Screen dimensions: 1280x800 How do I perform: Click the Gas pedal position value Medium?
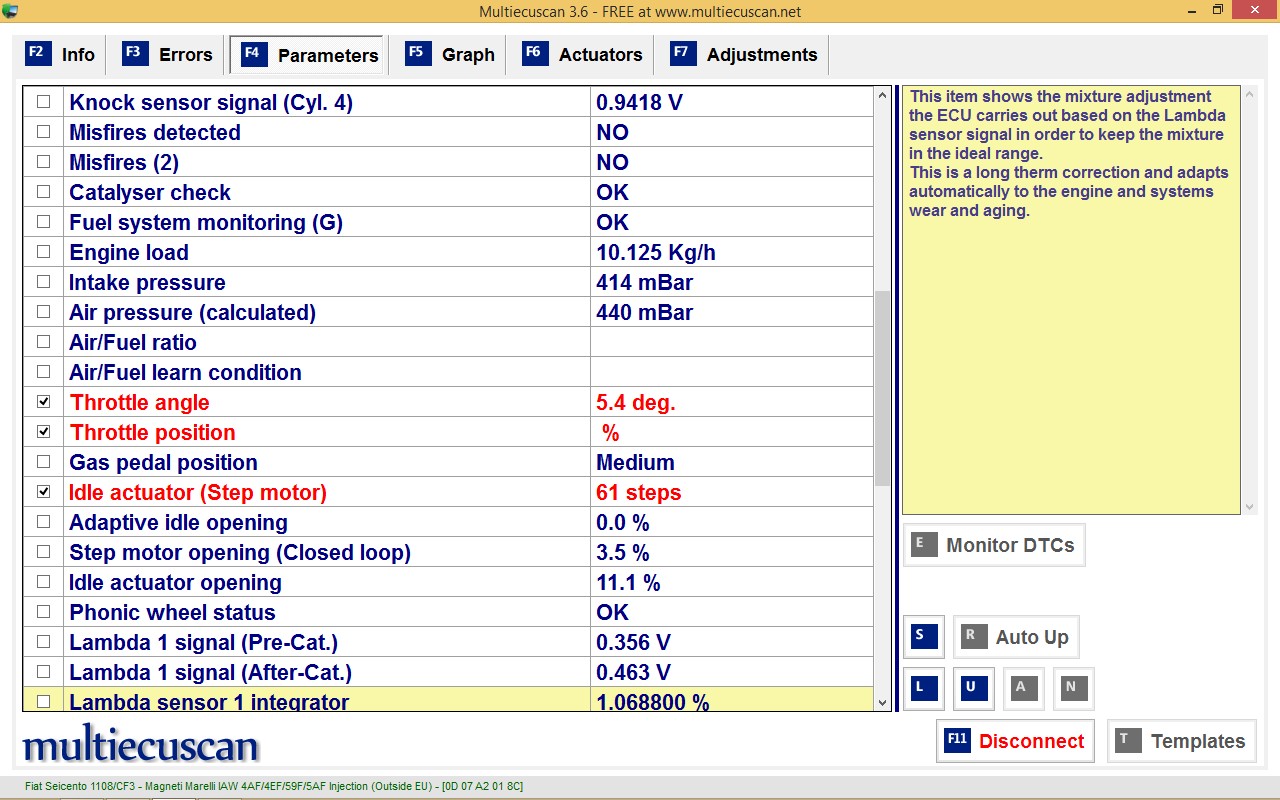[x=635, y=462]
